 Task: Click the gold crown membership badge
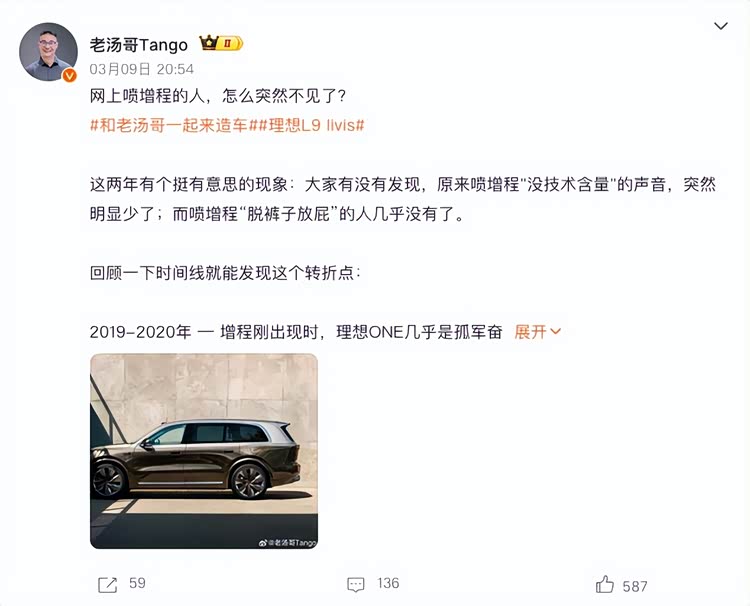pos(221,44)
